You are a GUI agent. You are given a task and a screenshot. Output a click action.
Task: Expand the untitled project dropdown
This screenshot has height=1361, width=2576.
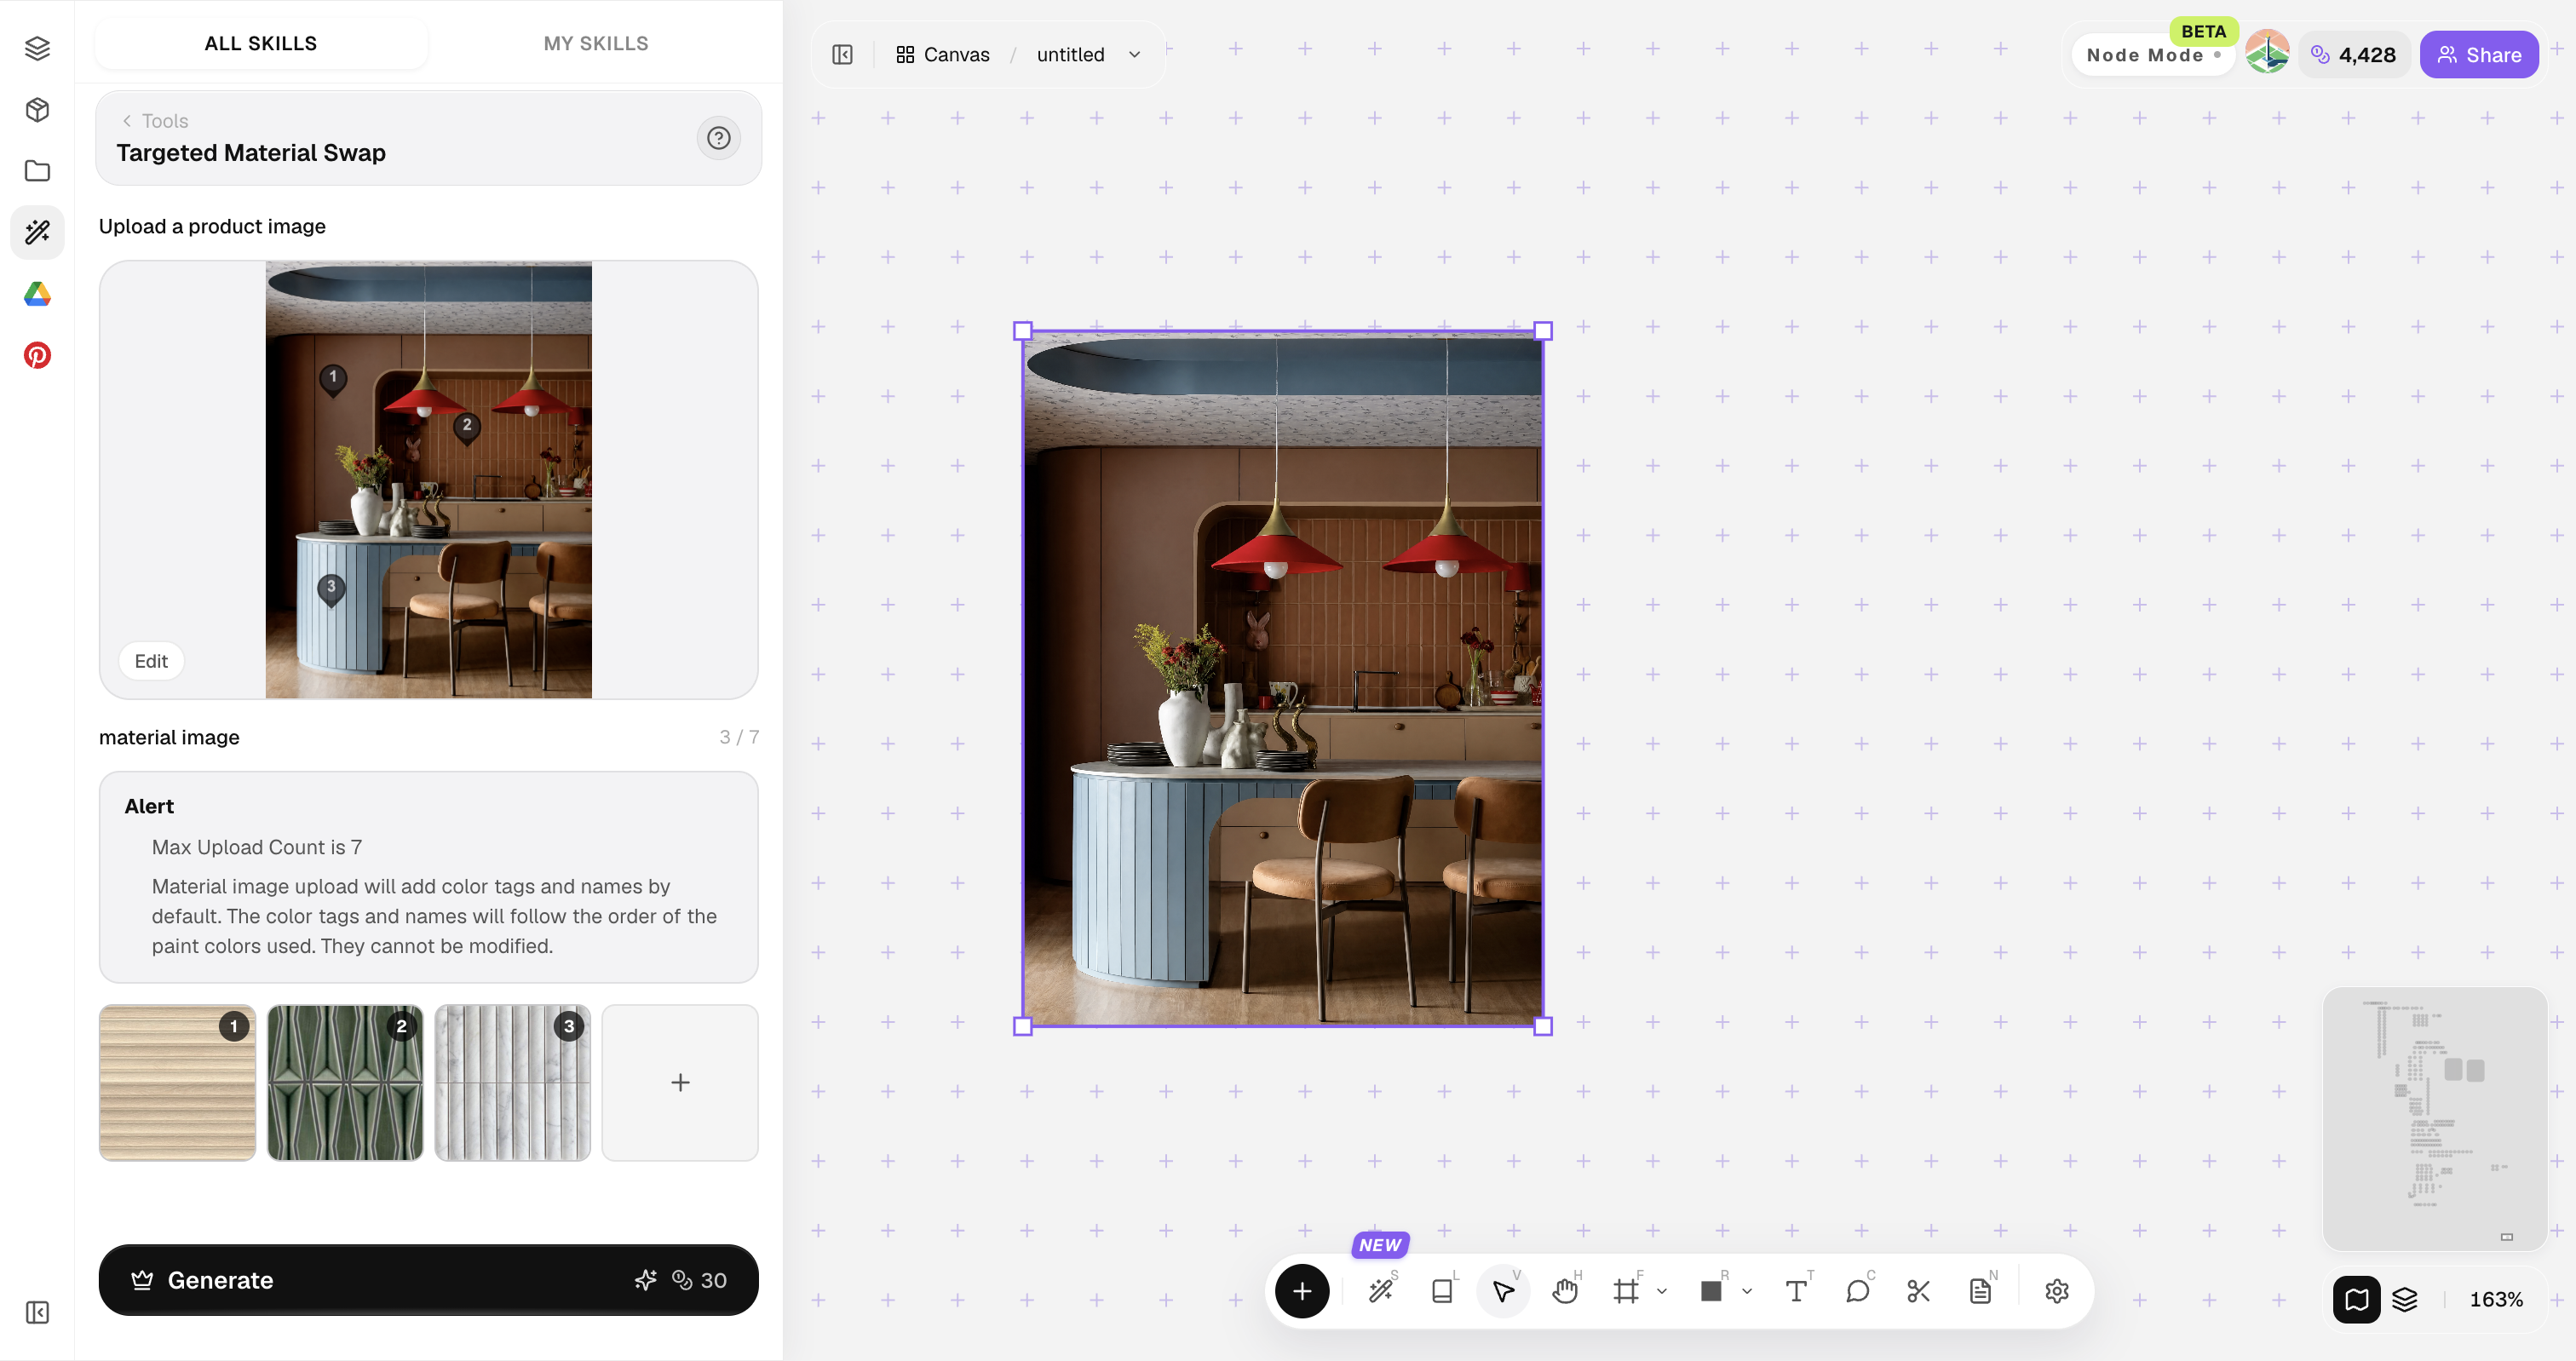click(x=1134, y=55)
